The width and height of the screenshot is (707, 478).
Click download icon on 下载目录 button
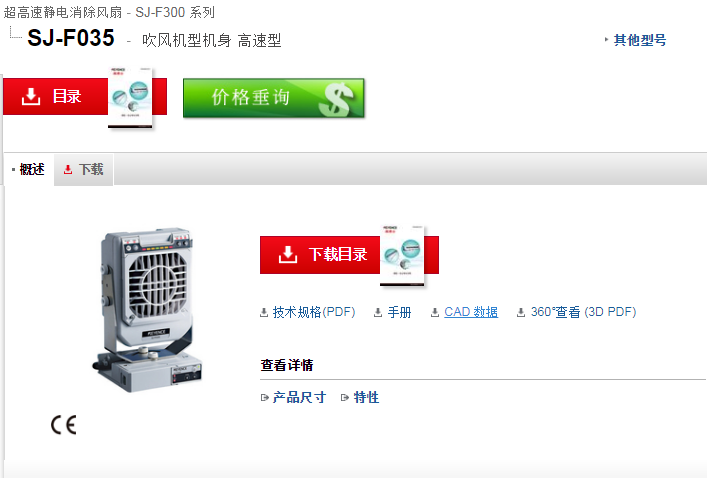pyautogui.click(x=288, y=254)
